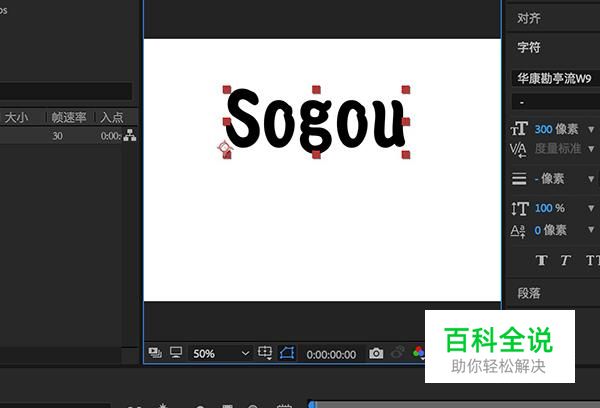Click the 300 像素 font size value
The image size is (600, 408).
point(556,129)
